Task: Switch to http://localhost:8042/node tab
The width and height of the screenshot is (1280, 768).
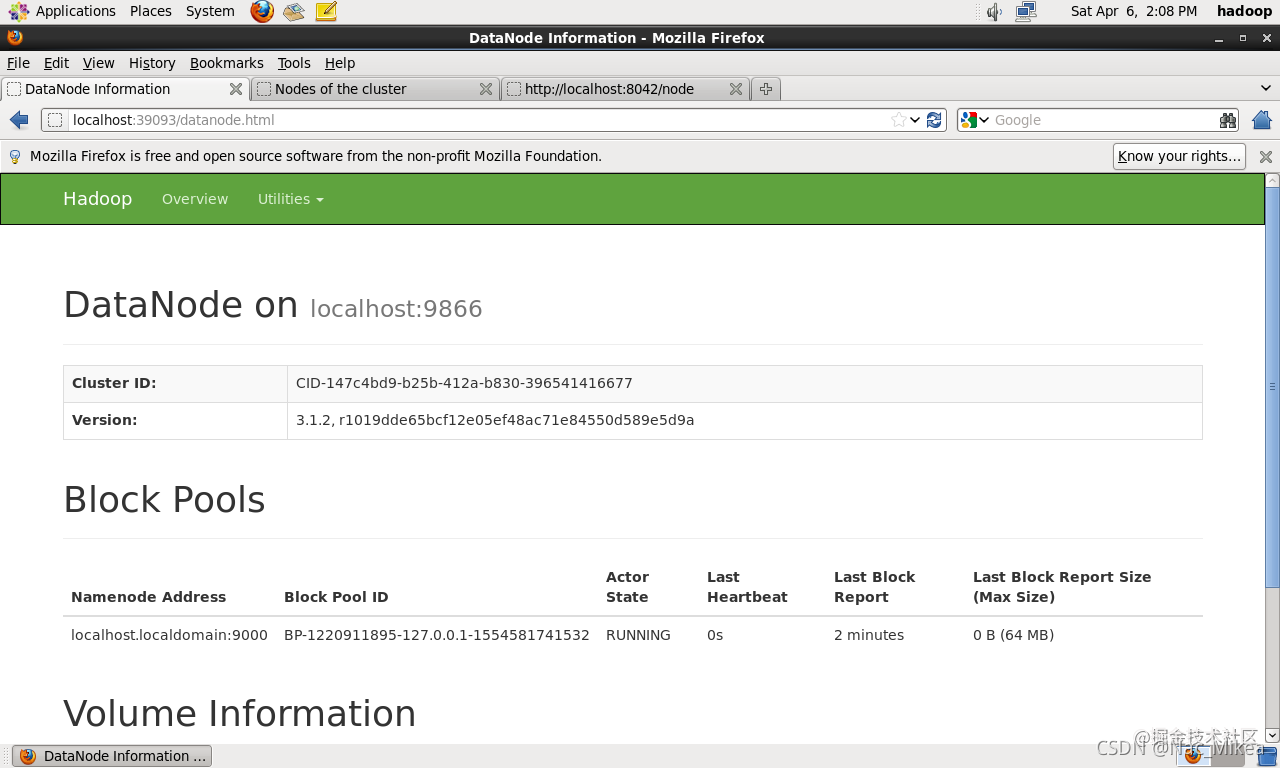Action: coord(625,89)
